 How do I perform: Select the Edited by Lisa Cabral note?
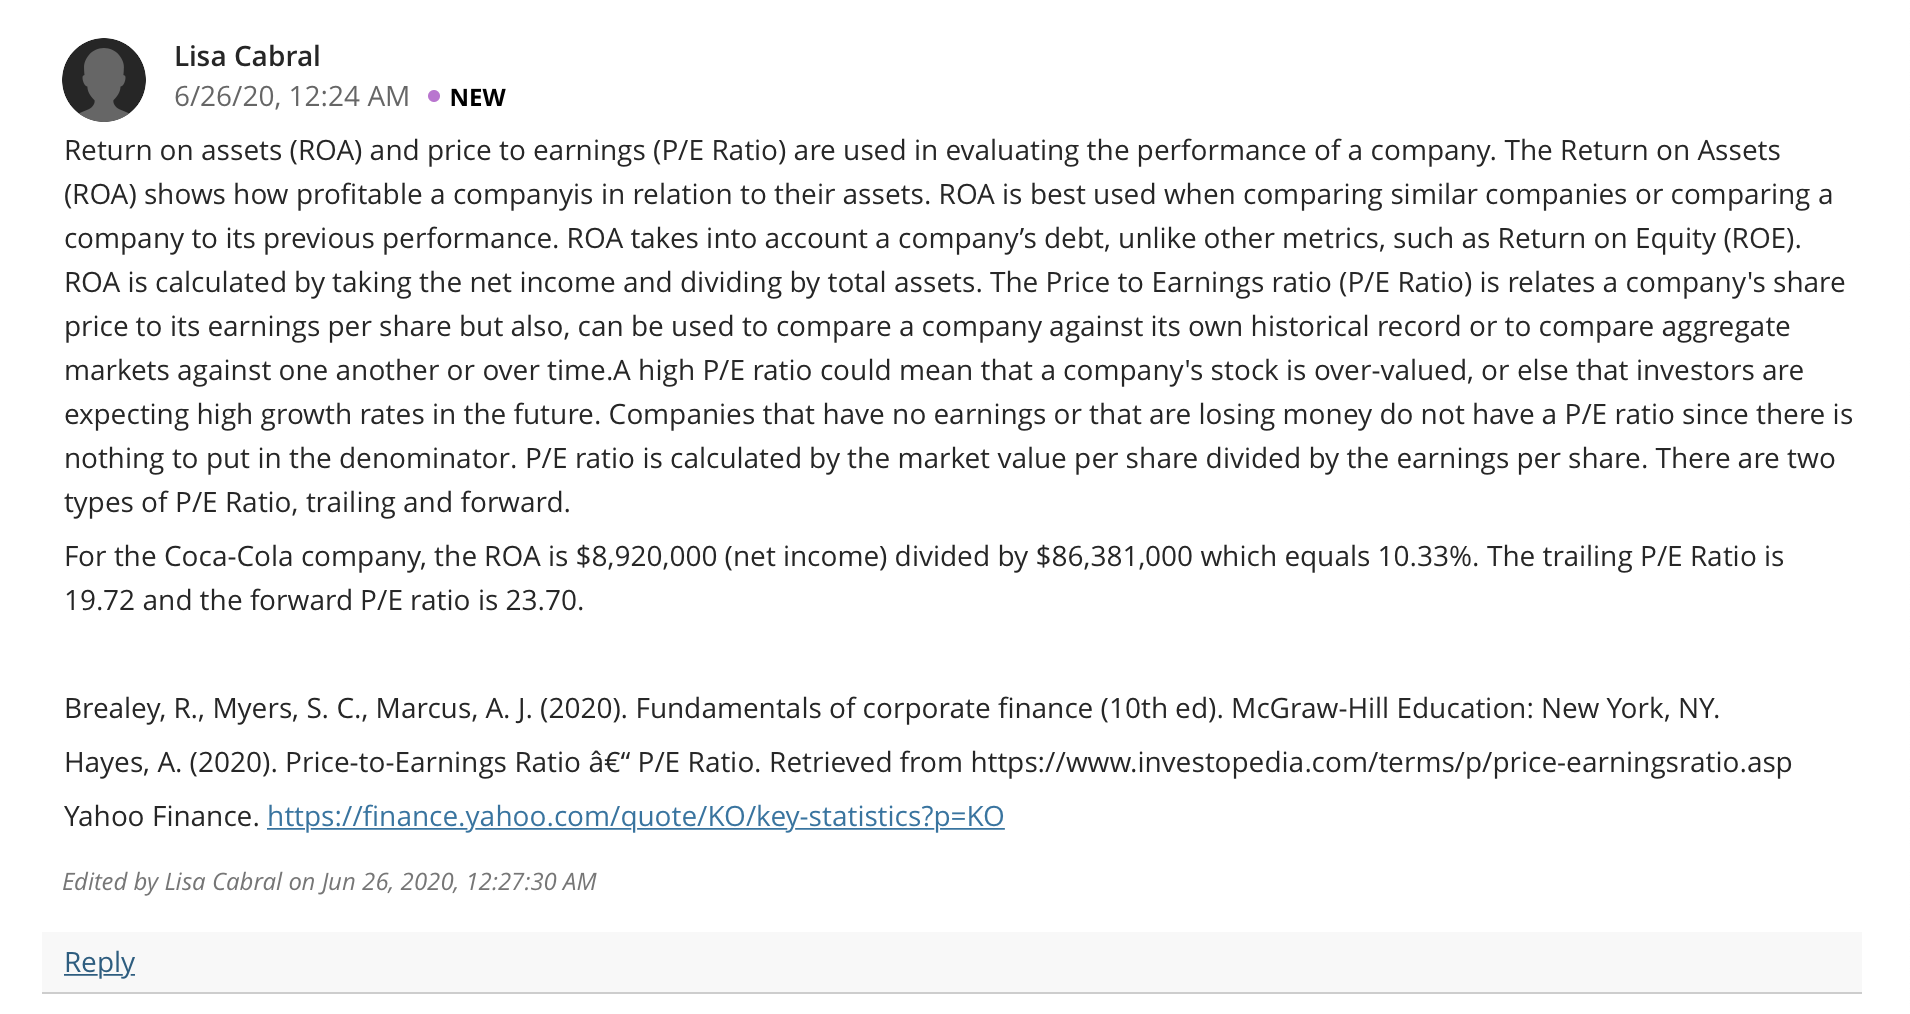[x=329, y=881]
